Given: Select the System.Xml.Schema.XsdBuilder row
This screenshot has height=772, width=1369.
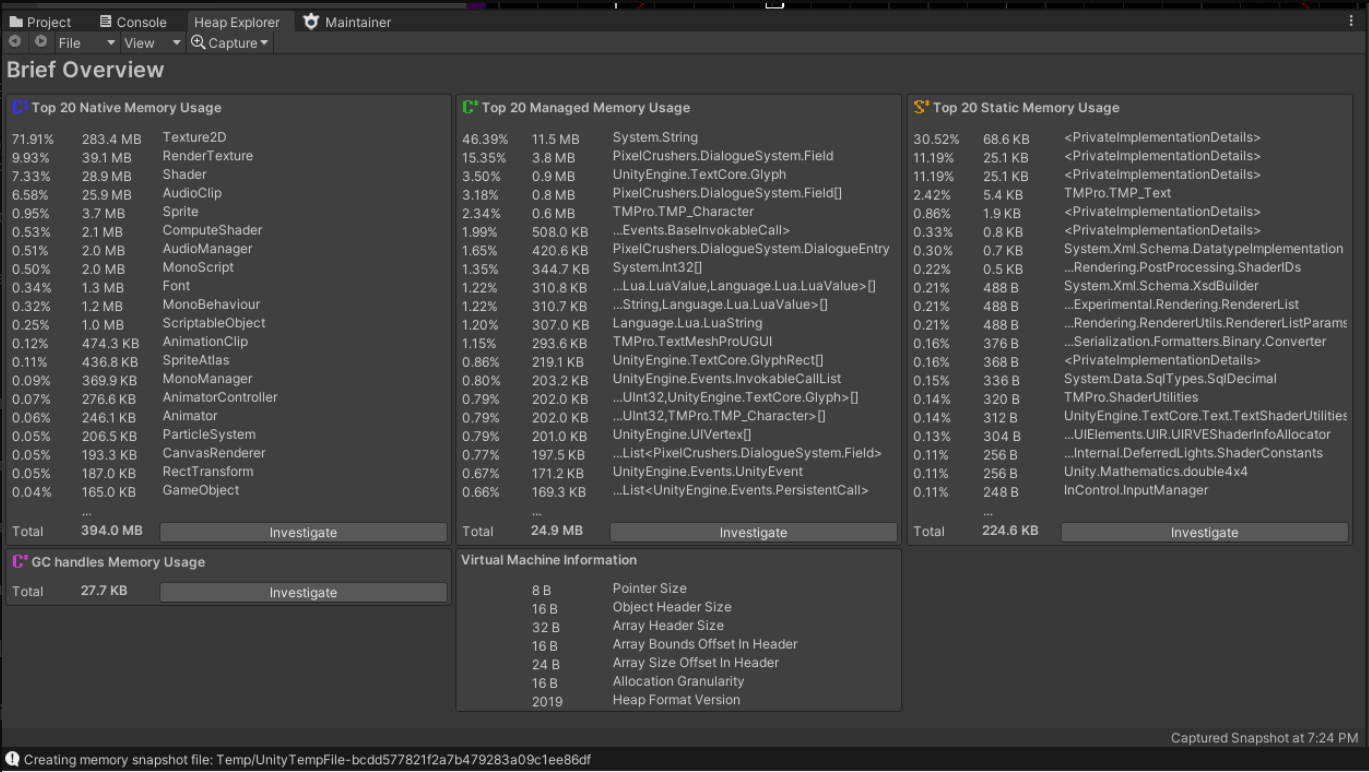Looking at the screenshot, I should point(1130,286).
